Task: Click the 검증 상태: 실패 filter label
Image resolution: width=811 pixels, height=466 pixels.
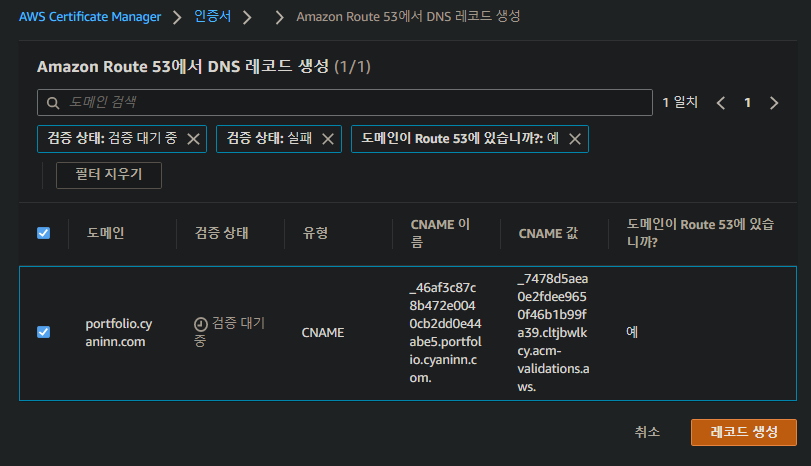Action: [x=269, y=138]
